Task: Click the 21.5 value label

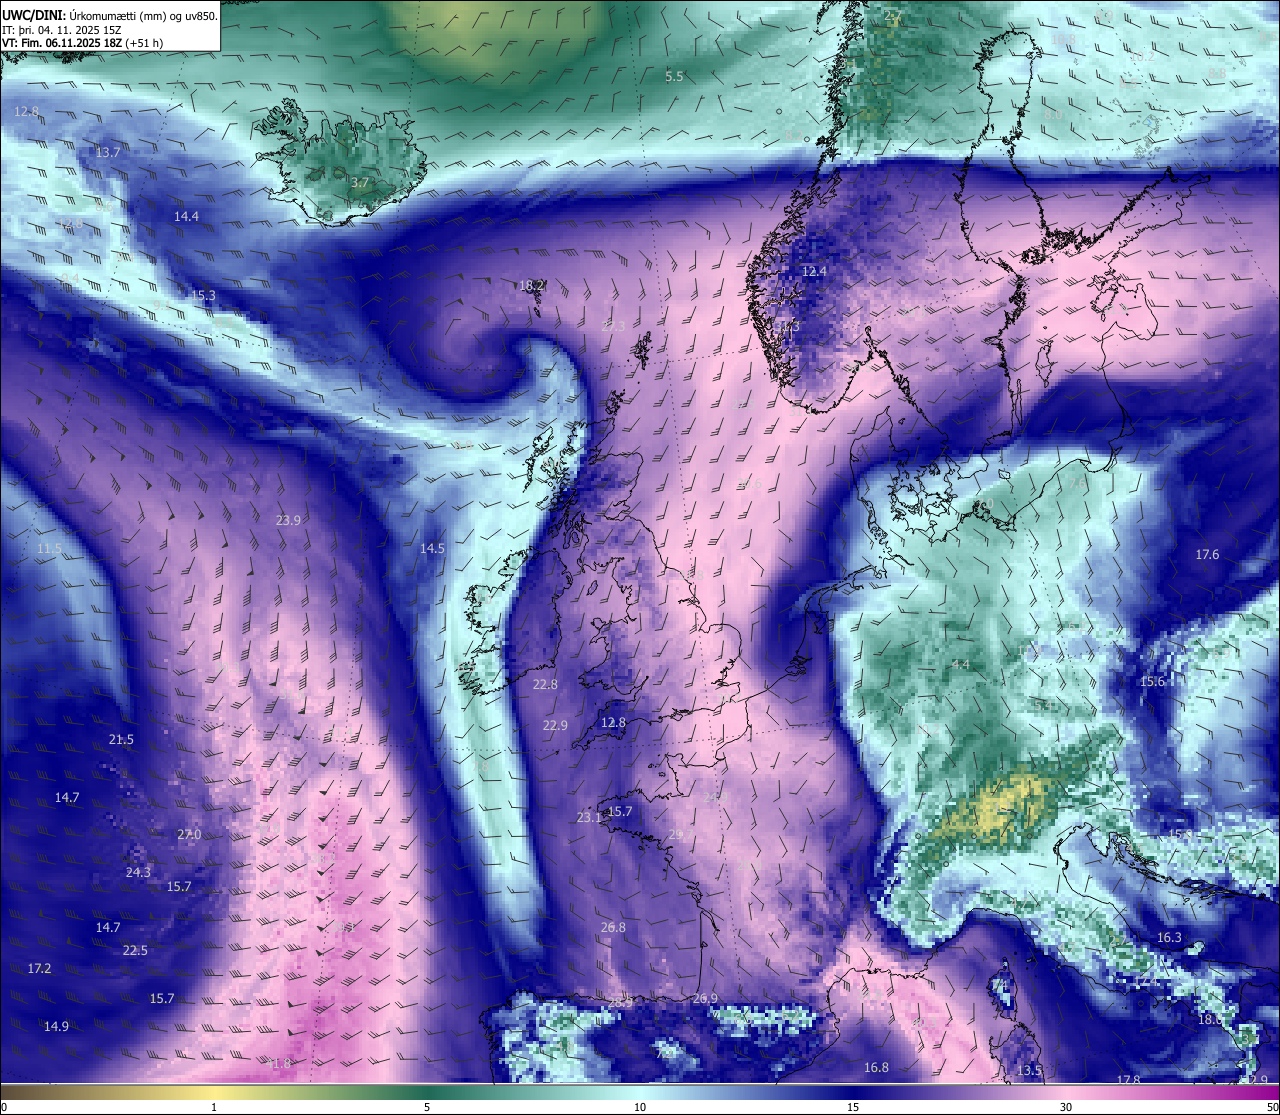Action: (x=121, y=739)
